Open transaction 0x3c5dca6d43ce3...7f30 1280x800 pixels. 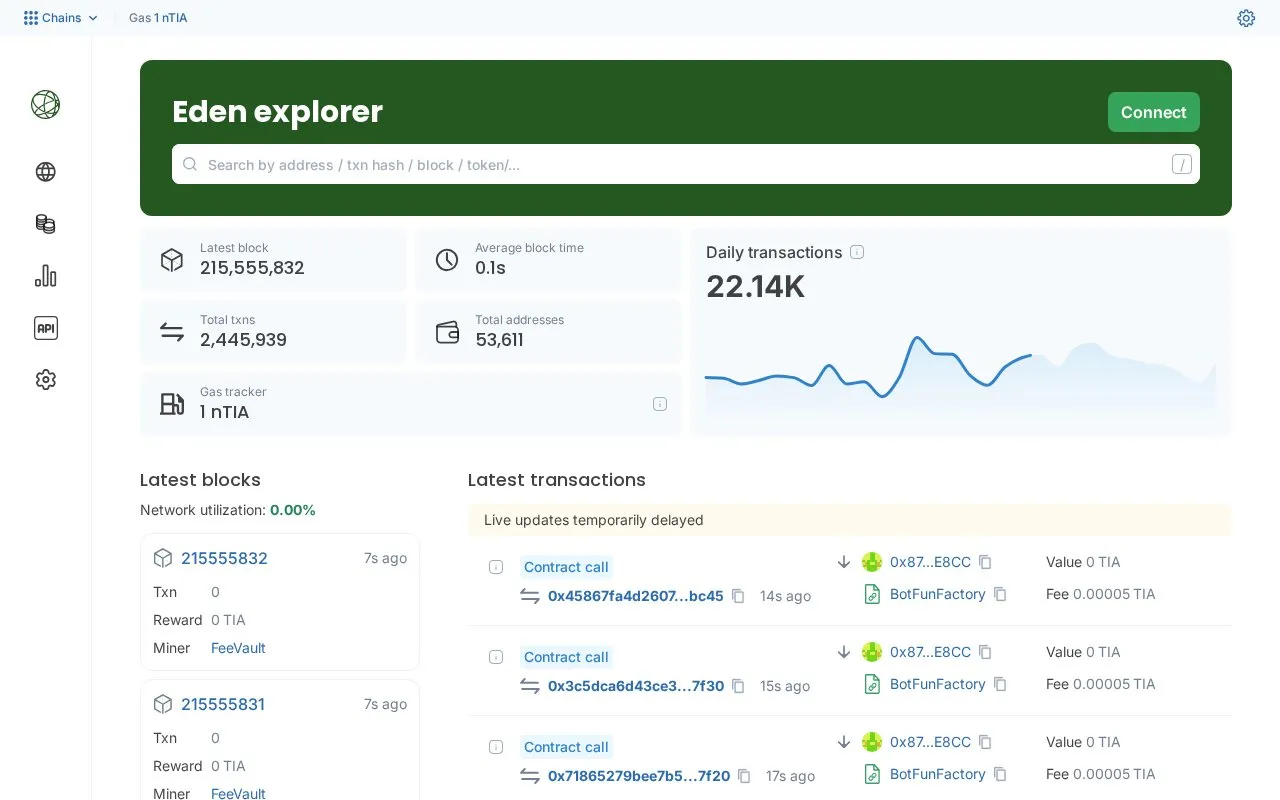pyautogui.click(x=636, y=686)
